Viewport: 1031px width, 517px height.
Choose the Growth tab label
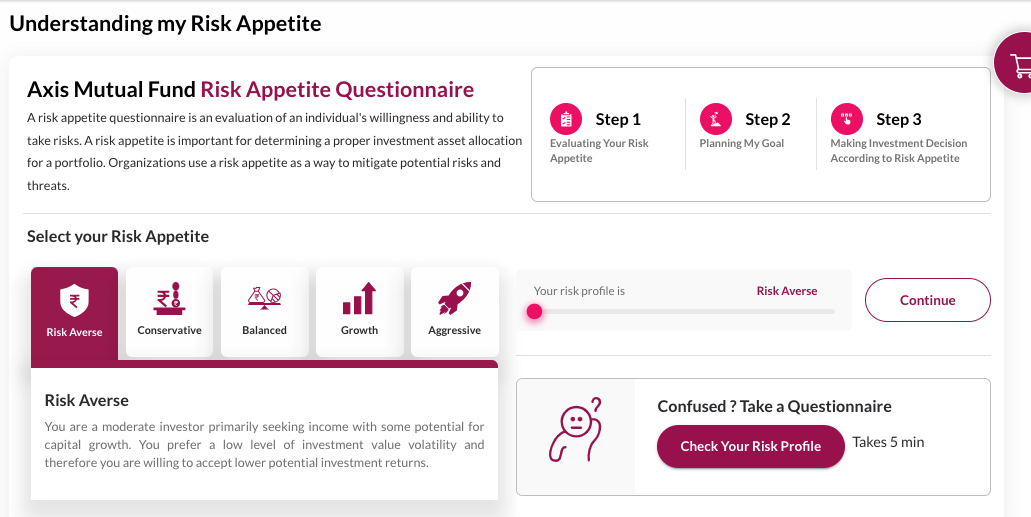point(359,330)
